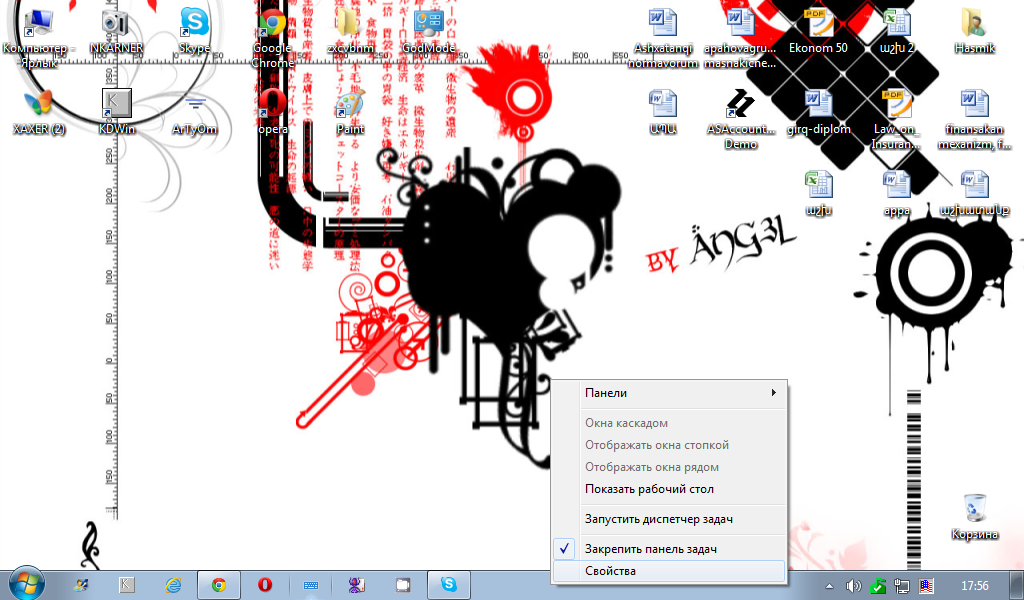Expand the Панели submenu

[669, 393]
